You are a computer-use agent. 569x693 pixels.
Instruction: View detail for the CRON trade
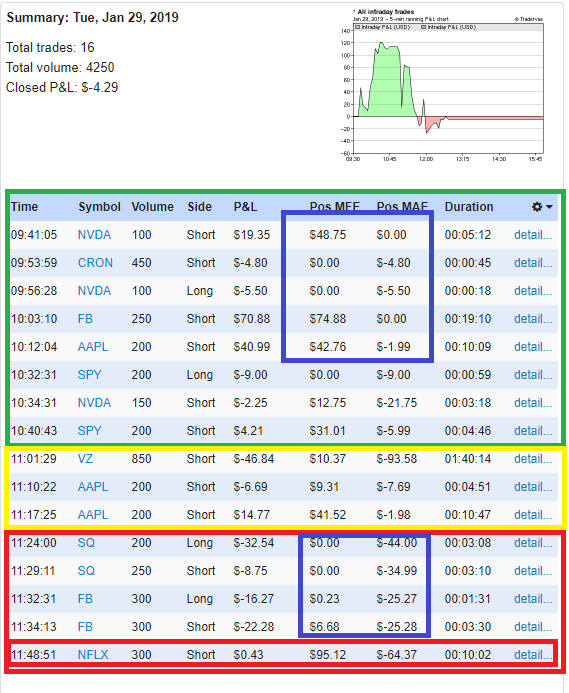pos(533,263)
